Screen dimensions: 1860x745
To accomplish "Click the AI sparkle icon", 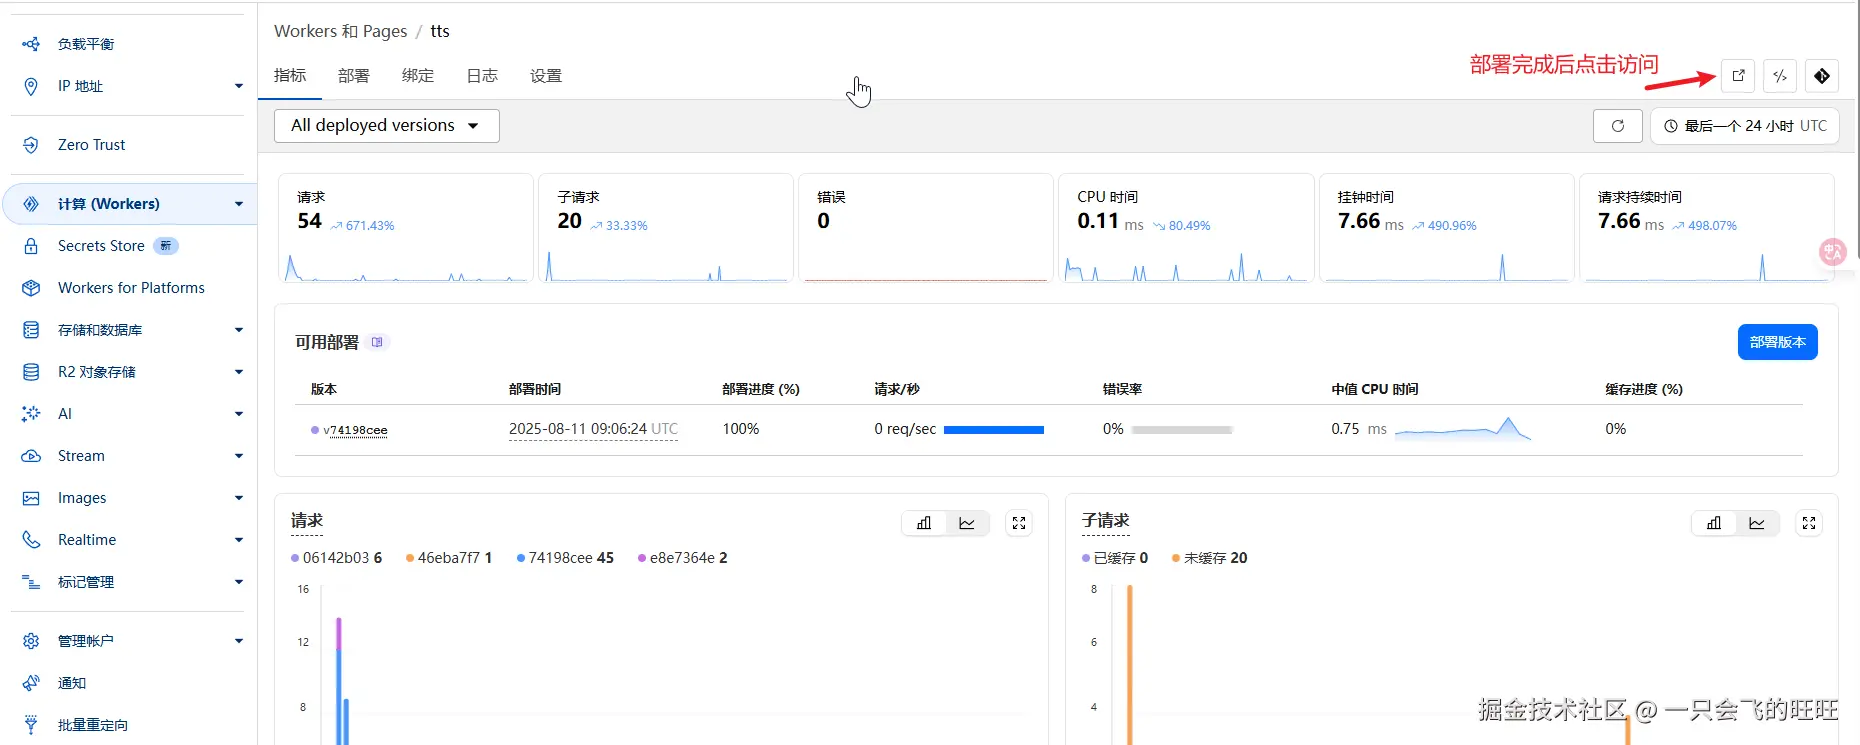I will [31, 414].
